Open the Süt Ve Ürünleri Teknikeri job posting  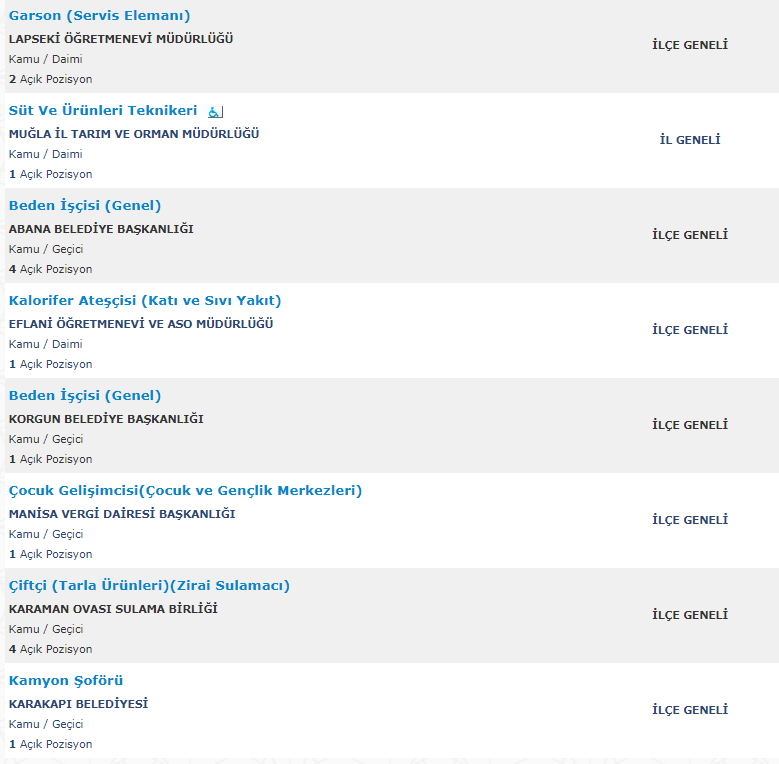tap(103, 111)
